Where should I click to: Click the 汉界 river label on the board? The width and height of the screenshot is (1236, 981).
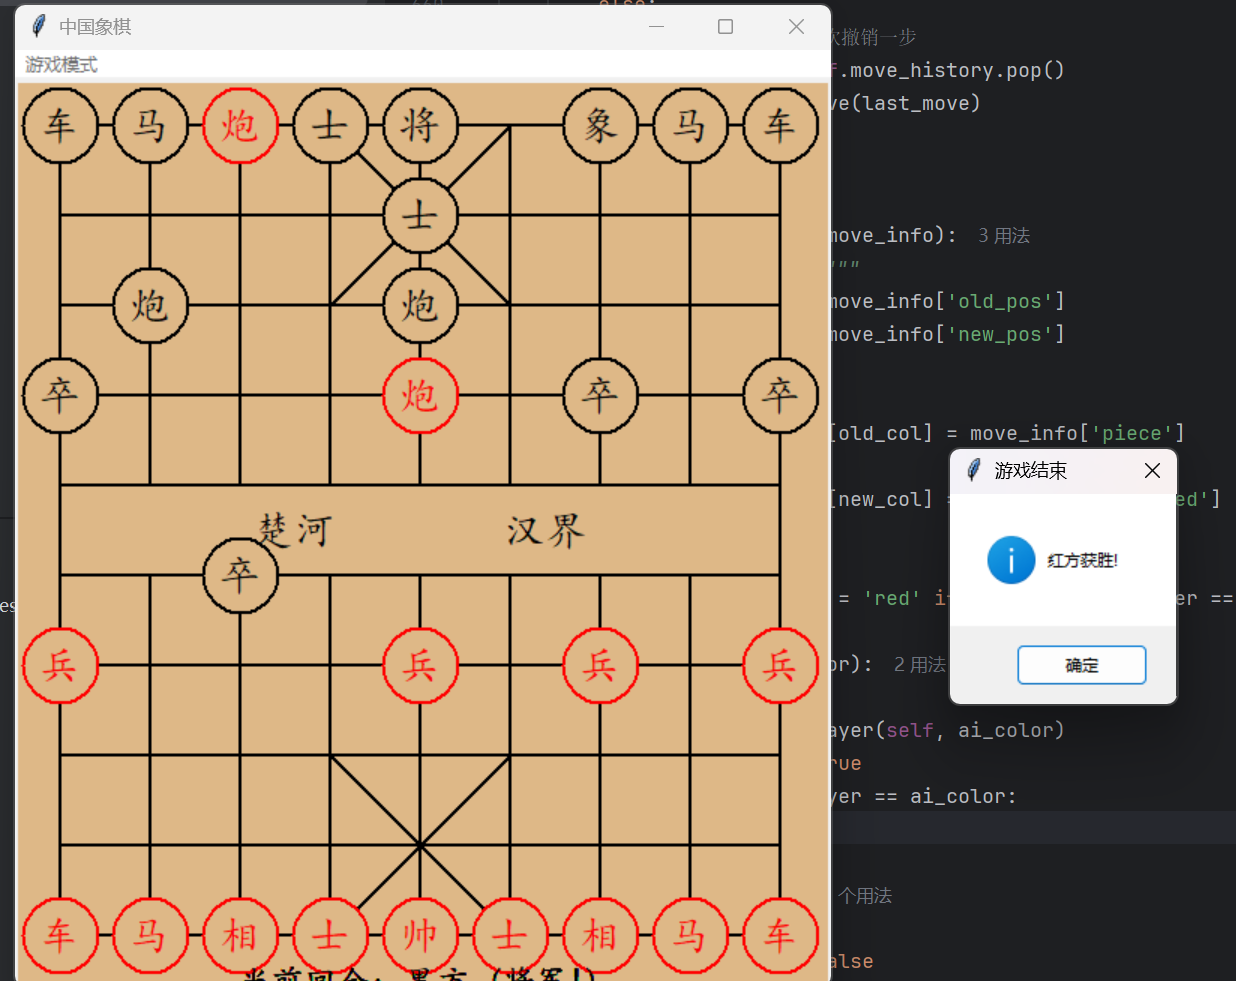tap(546, 530)
